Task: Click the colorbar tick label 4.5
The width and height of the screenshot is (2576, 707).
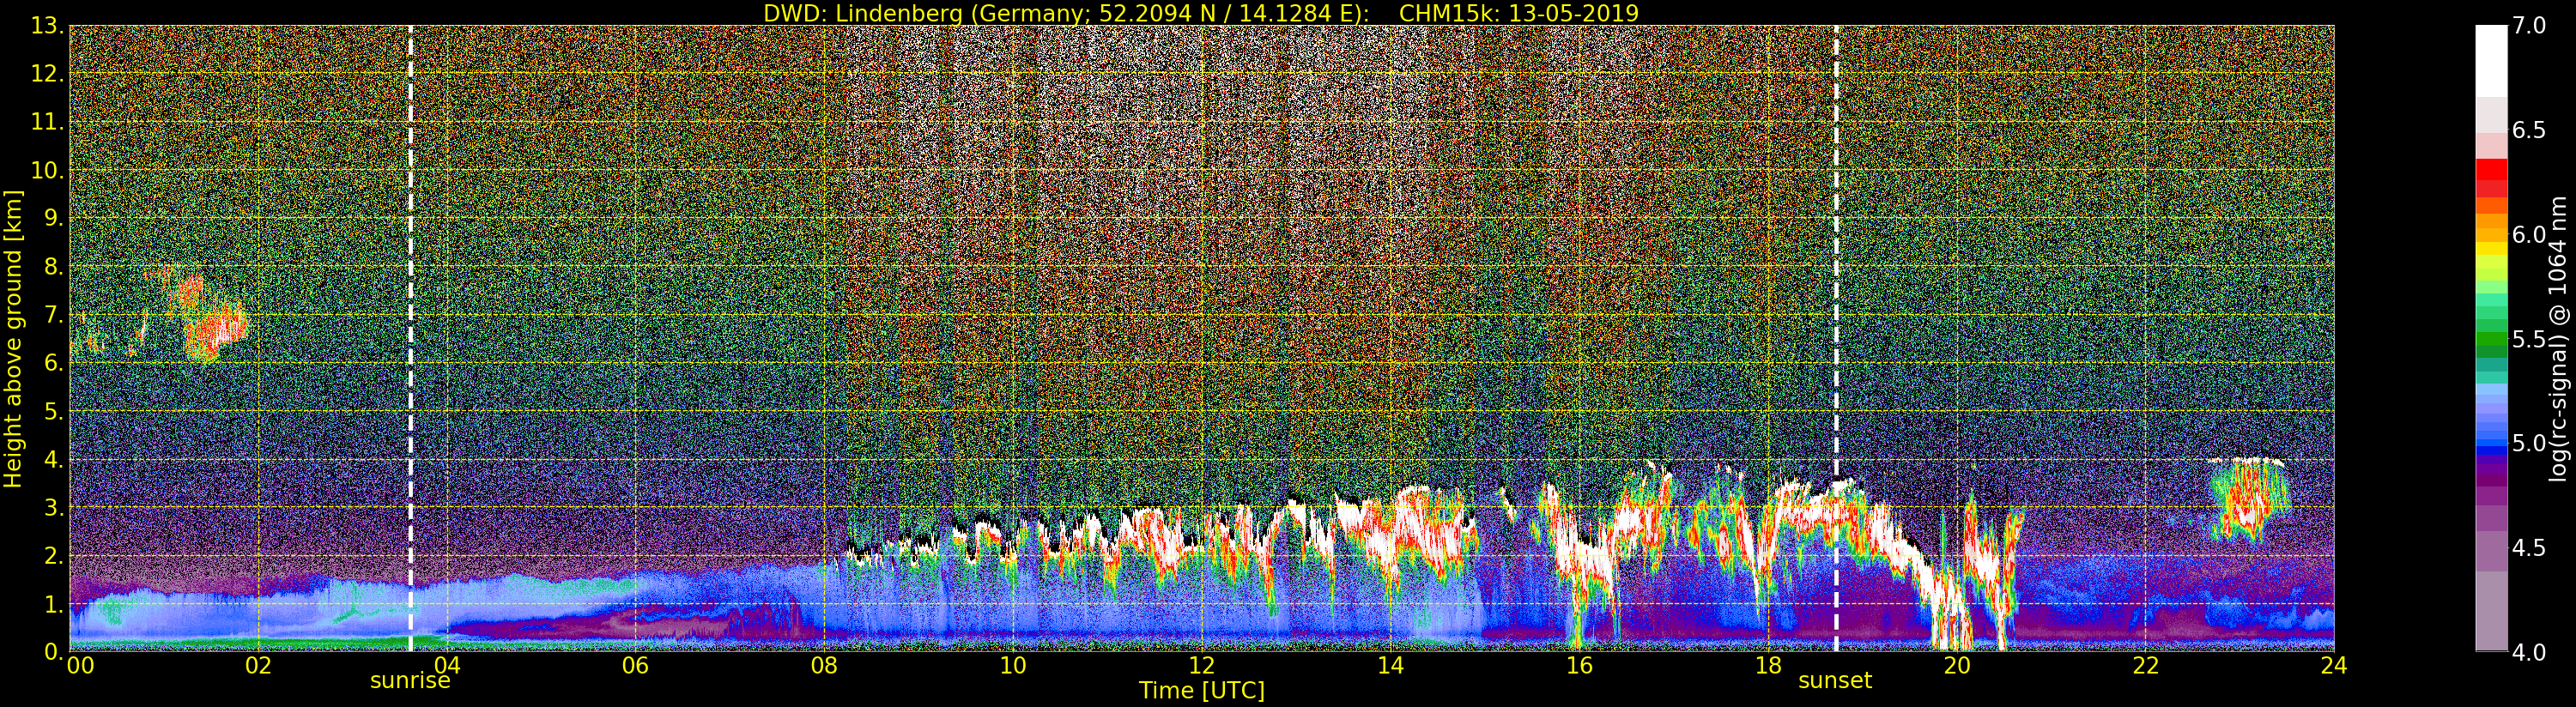Action: tap(2530, 548)
